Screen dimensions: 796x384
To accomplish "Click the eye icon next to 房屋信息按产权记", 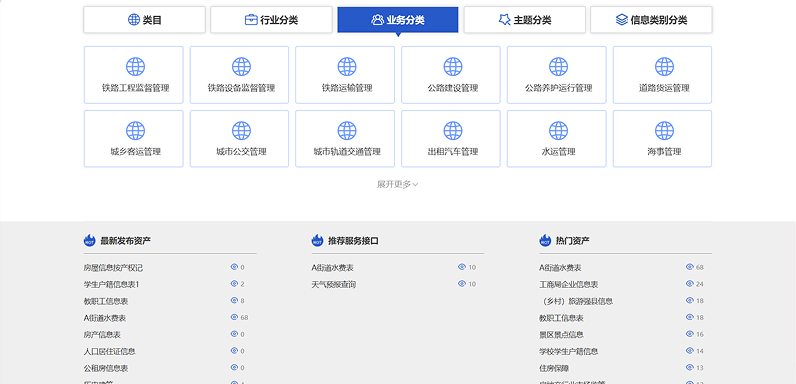I will point(234,267).
